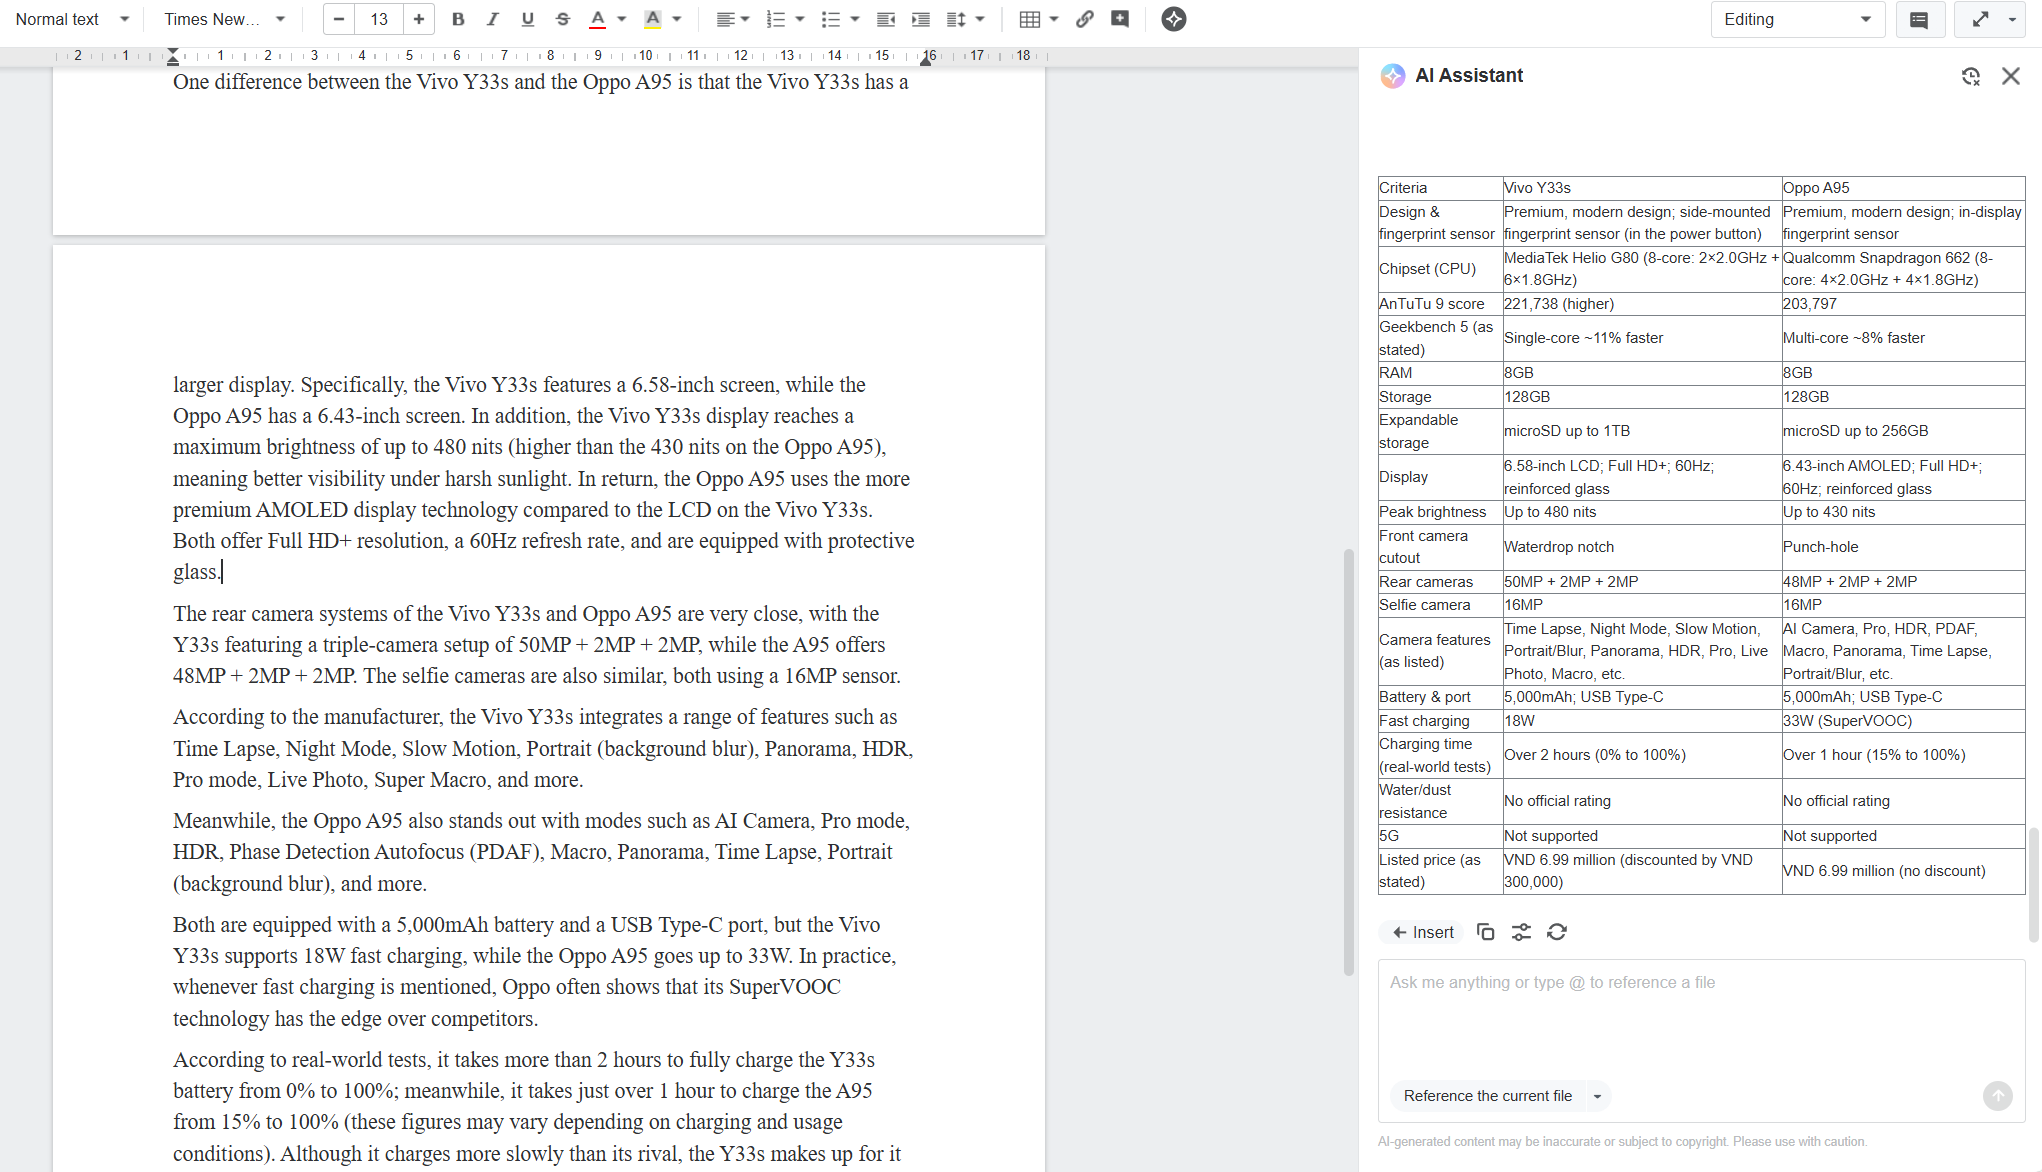2042x1172 pixels.
Task: Open the Times New Roman font dropdown
Action: click(x=224, y=19)
